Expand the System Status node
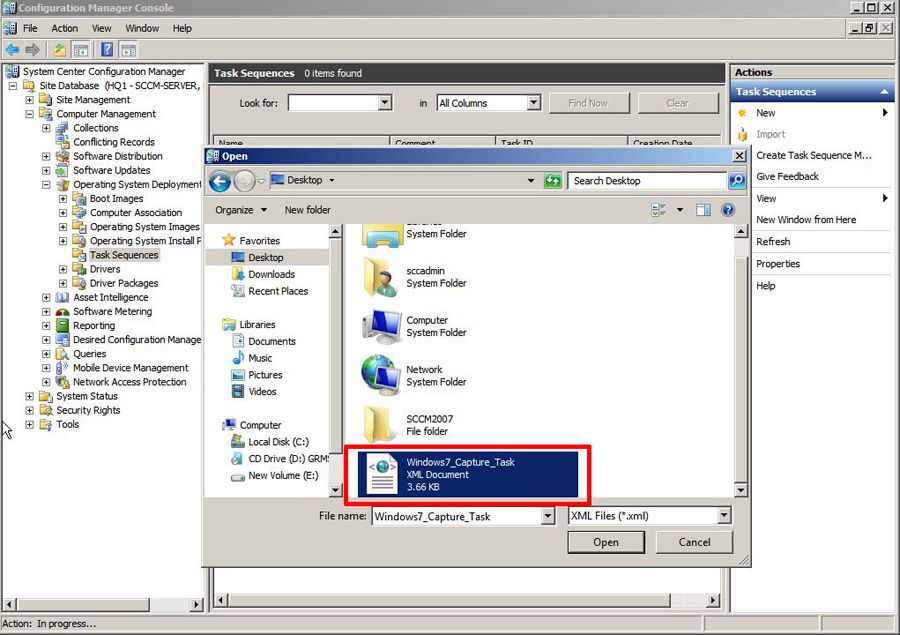This screenshot has height=635, width=900. click(x=29, y=396)
